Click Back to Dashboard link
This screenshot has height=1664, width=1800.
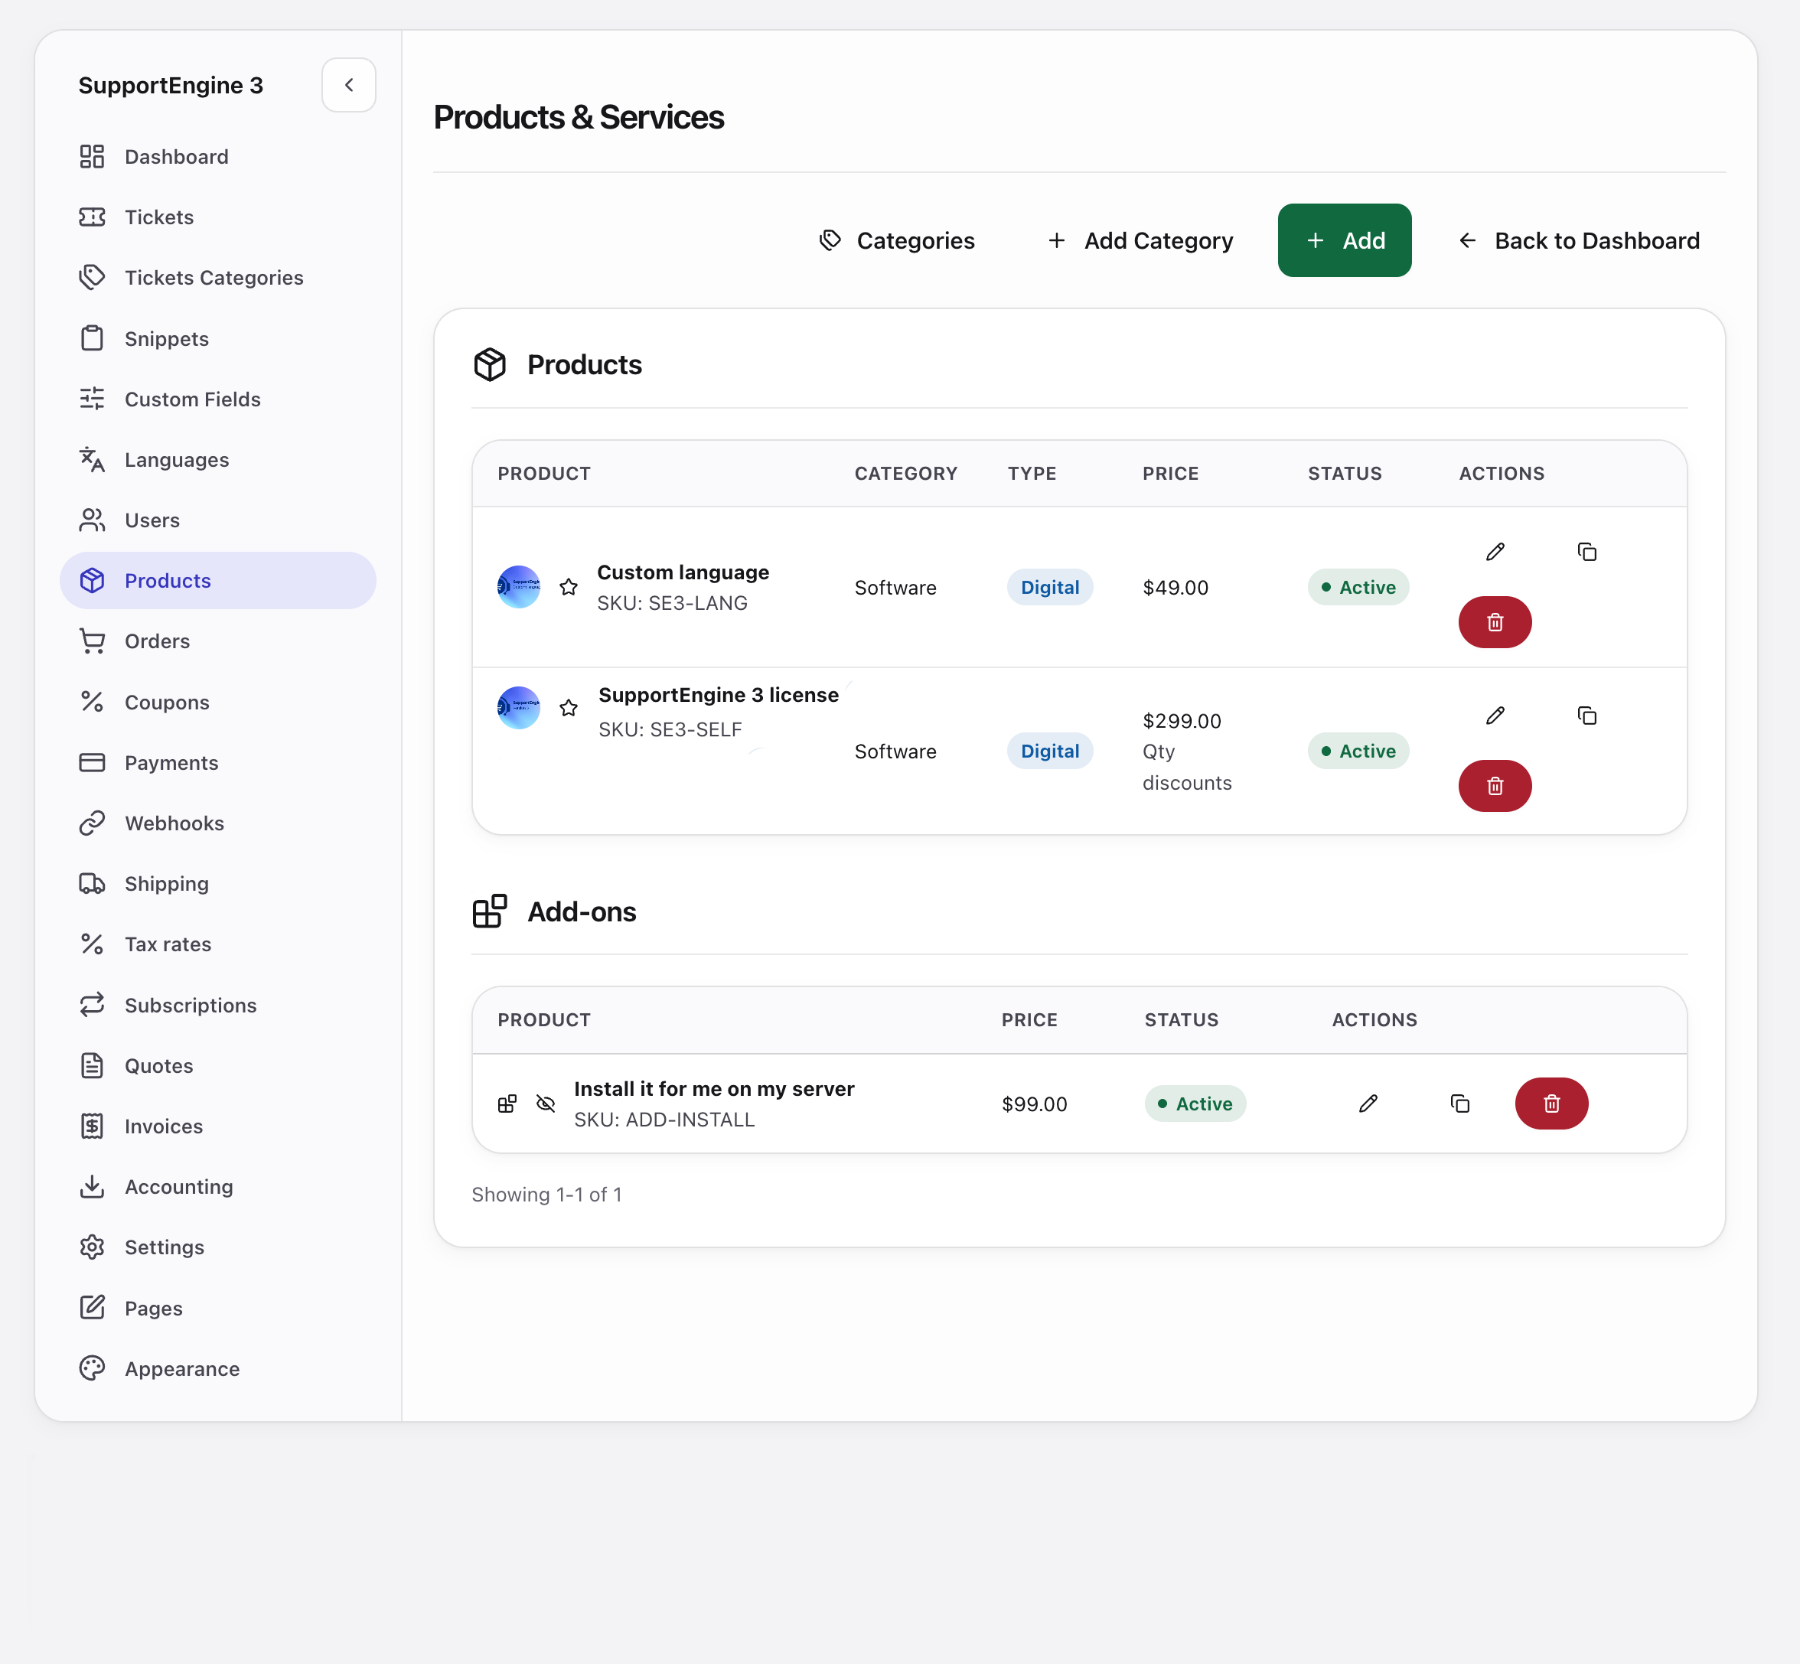(1579, 241)
